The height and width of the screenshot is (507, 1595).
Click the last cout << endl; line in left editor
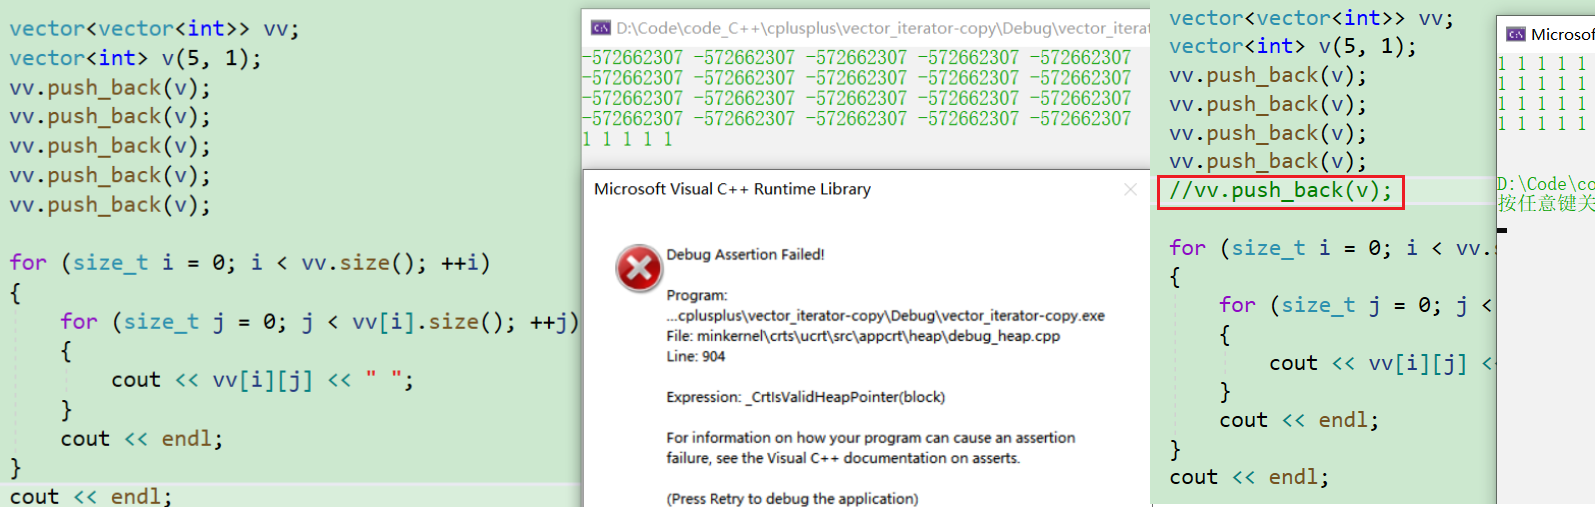click(90, 496)
